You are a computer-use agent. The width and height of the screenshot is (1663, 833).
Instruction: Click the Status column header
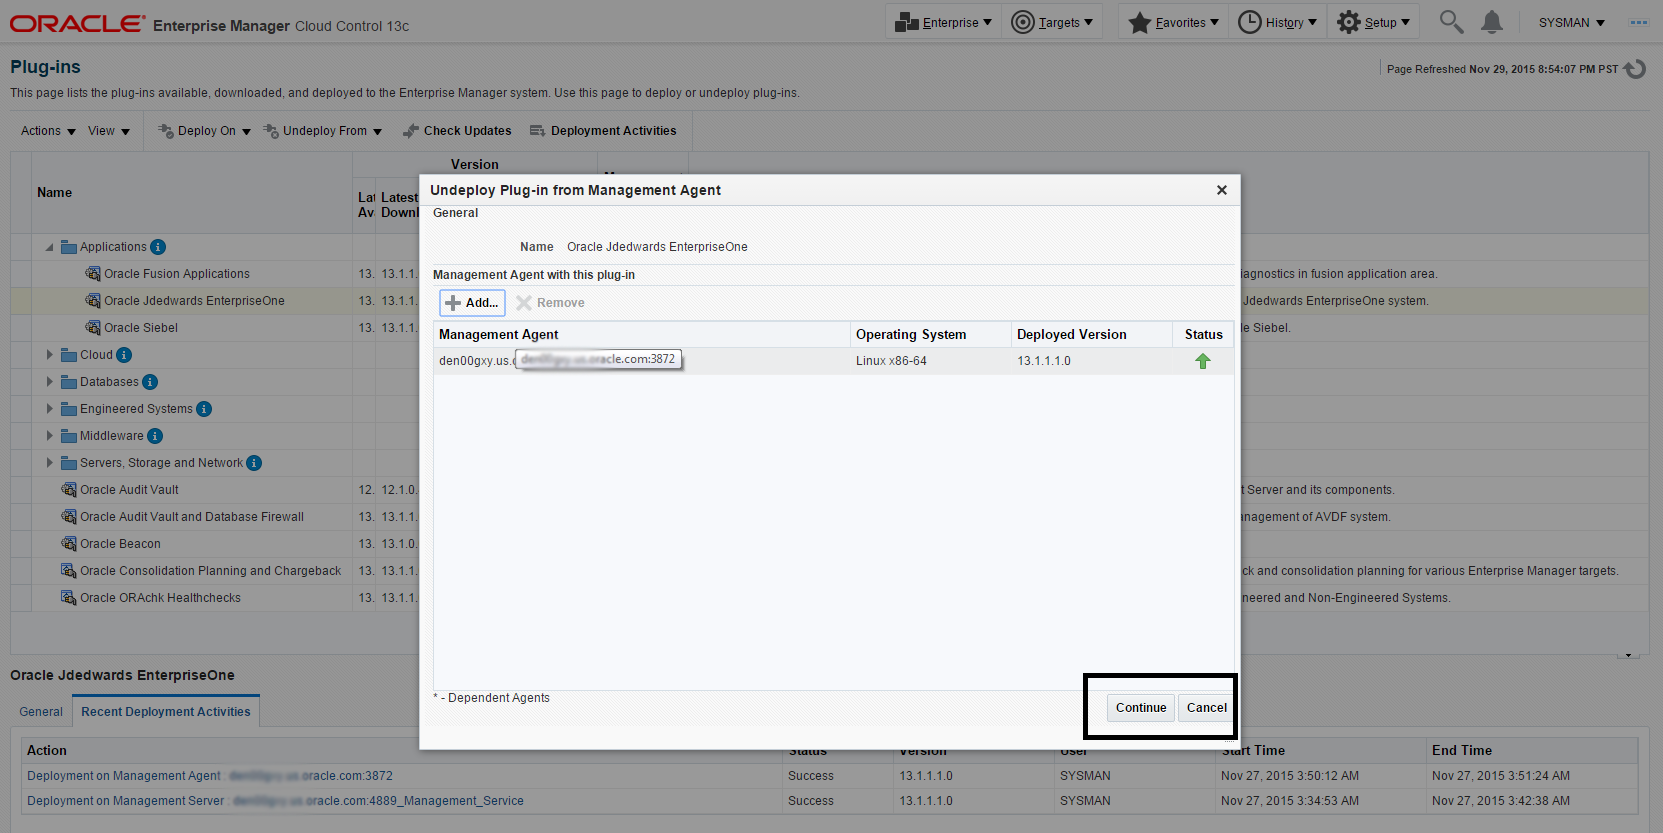(1203, 335)
